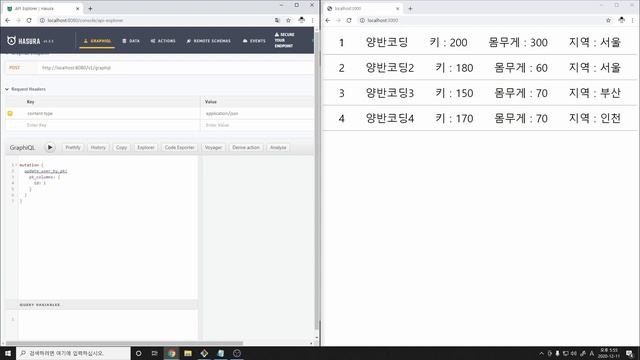The image size is (640, 360).
Task: Go back in the localhost:3000 window
Action: pyautogui.click(x=328, y=20)
